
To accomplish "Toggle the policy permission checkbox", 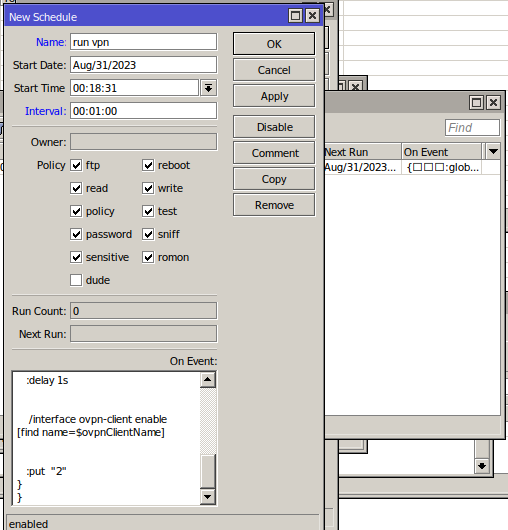I will pos(76,211).
